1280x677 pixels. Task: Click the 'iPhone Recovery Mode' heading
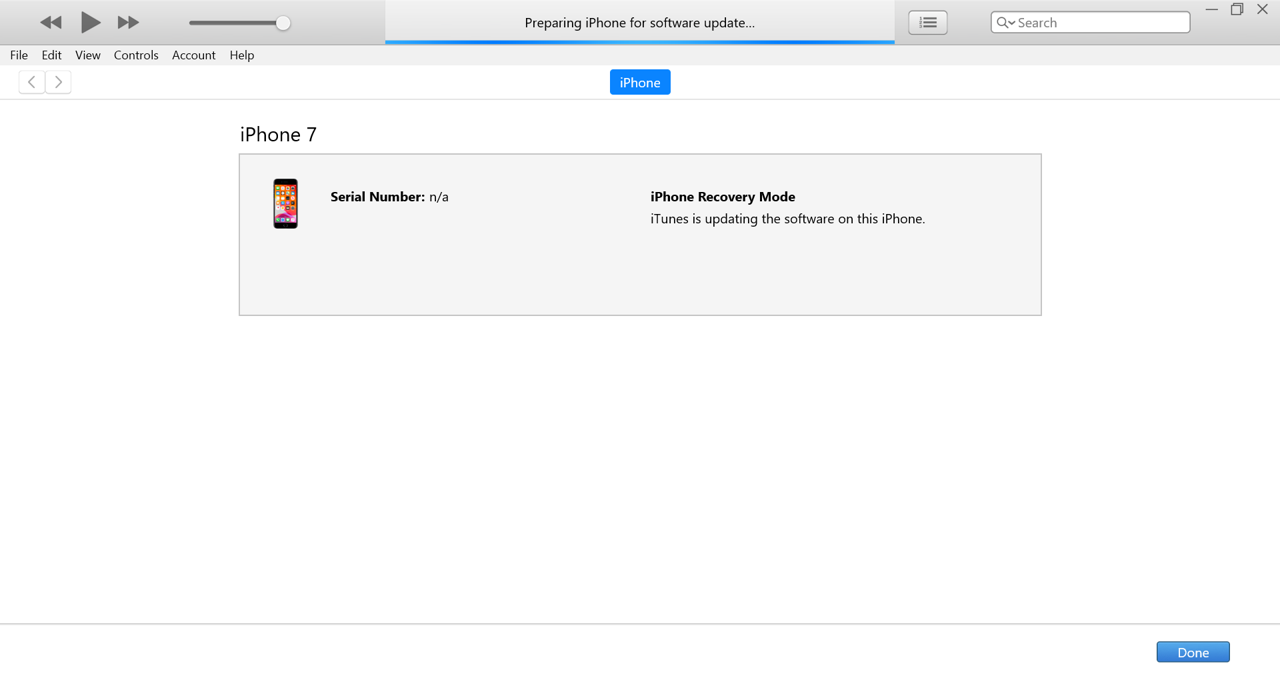(723, 197)
